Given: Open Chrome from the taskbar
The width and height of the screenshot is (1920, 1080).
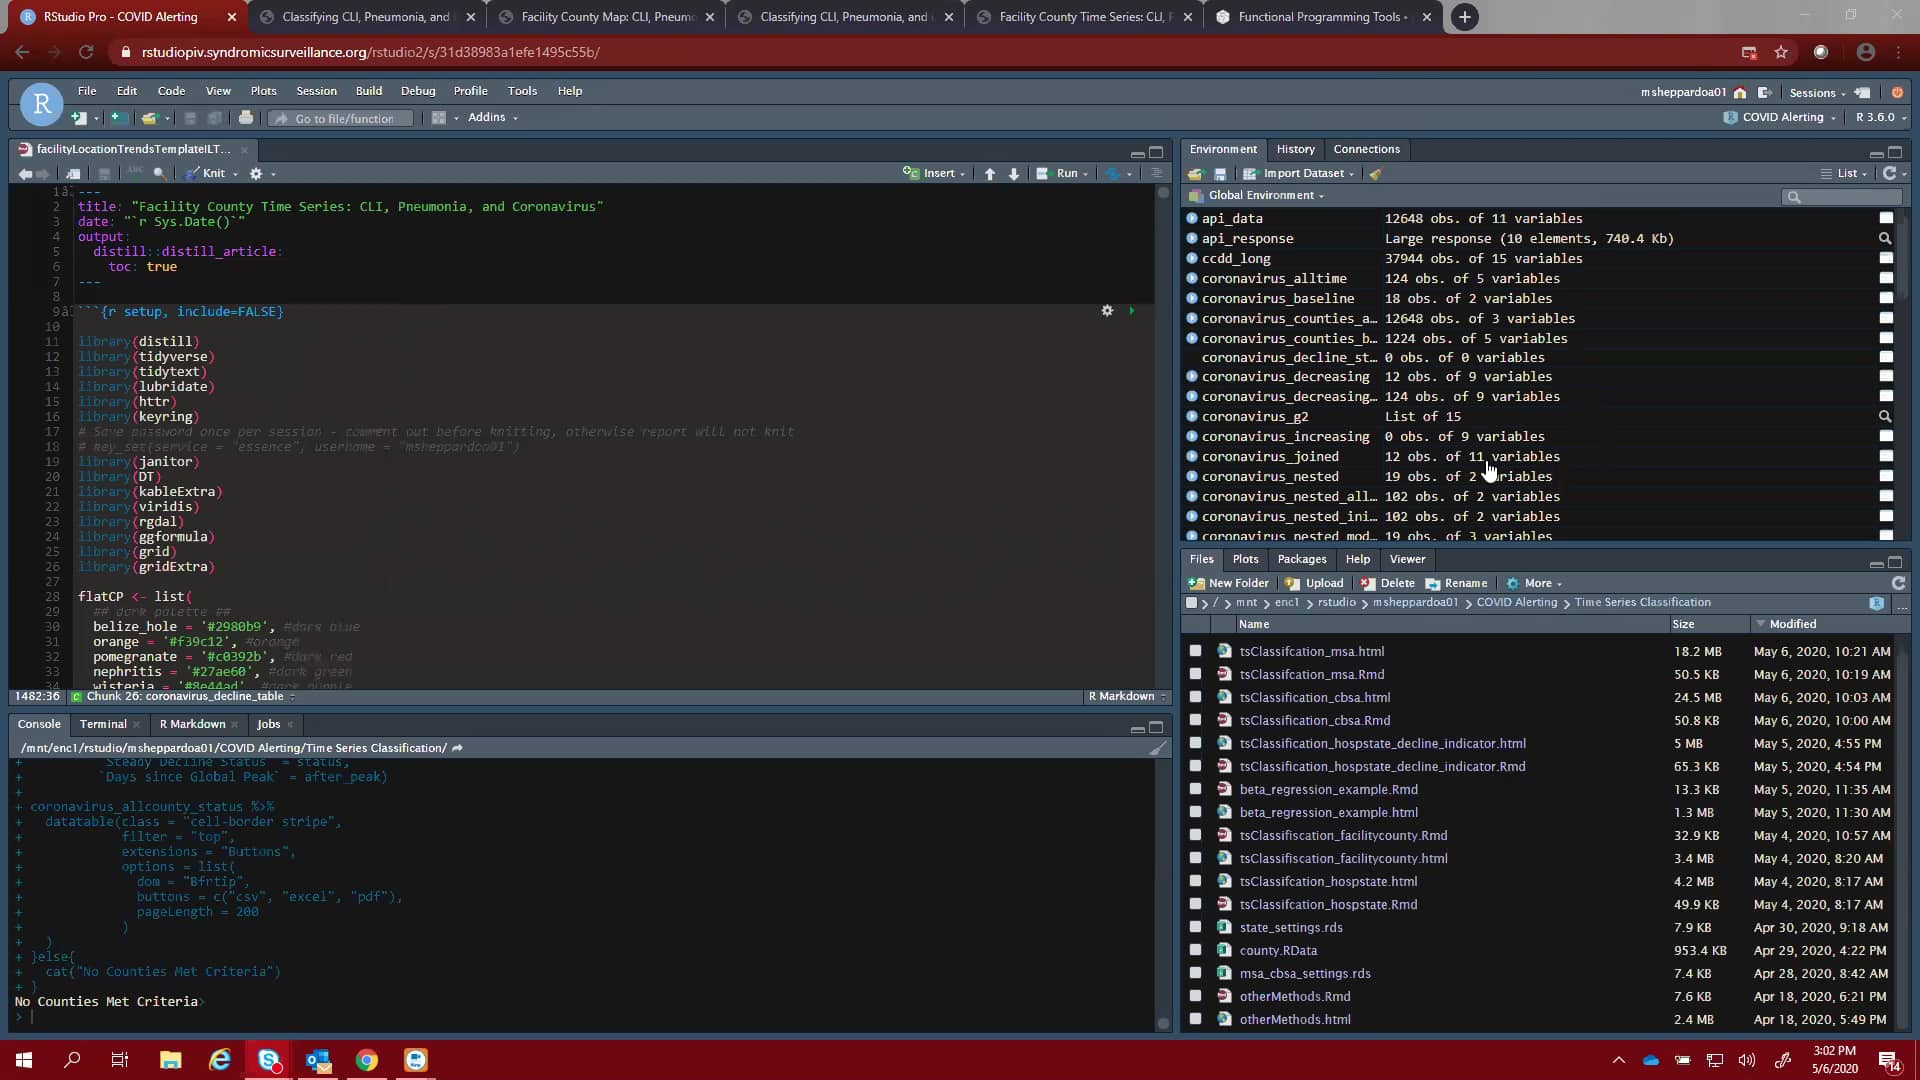Looking at the screenshot, I should click(x=367, y=1060).
